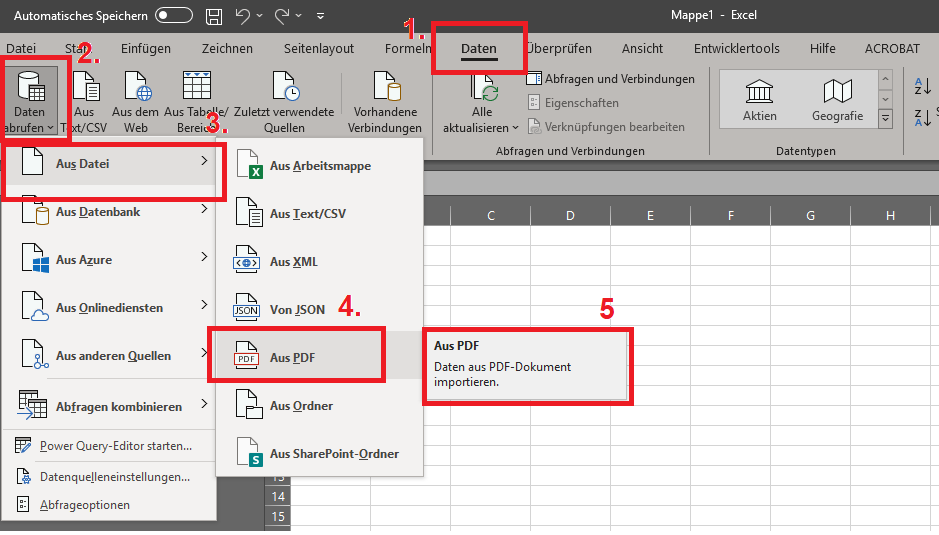
Task: Choose Aus PDF in submenu
Action: 320,358
